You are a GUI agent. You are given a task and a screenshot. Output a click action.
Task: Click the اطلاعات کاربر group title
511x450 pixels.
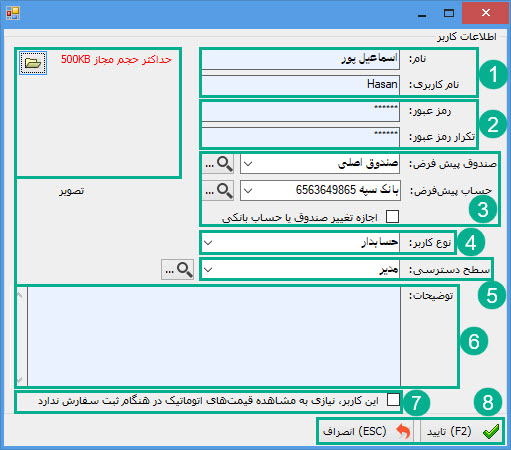point(467,37)
